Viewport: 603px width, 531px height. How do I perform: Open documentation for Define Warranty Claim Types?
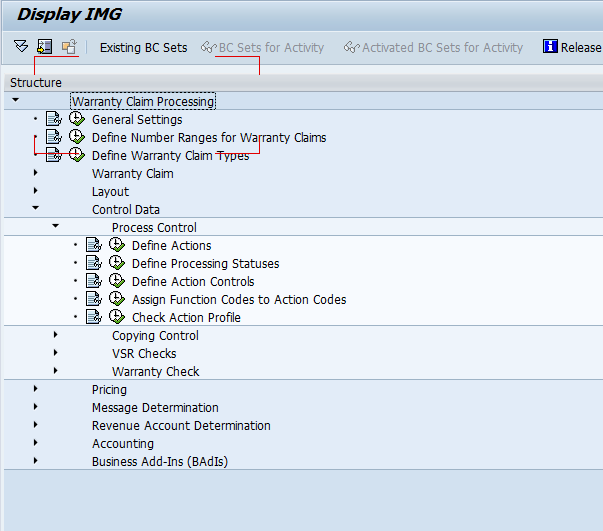(54, 155)
